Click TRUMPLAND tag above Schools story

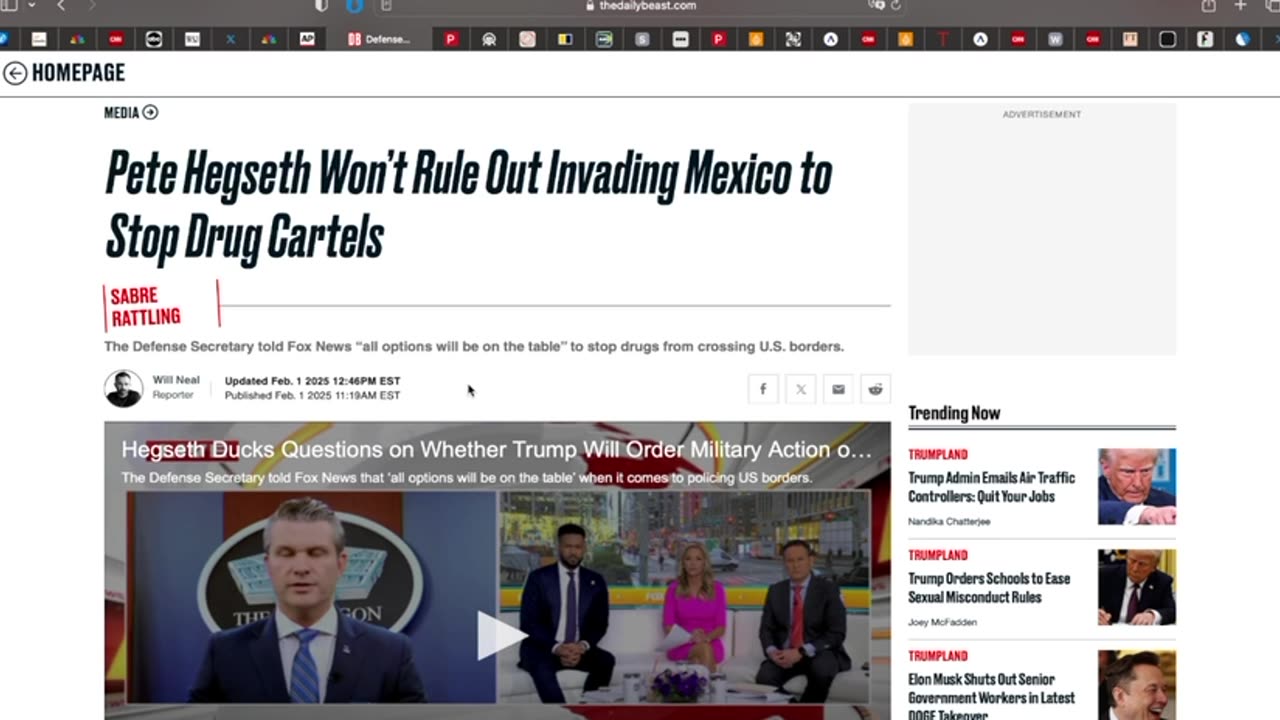pyautogui.click(x=938, y=555)
